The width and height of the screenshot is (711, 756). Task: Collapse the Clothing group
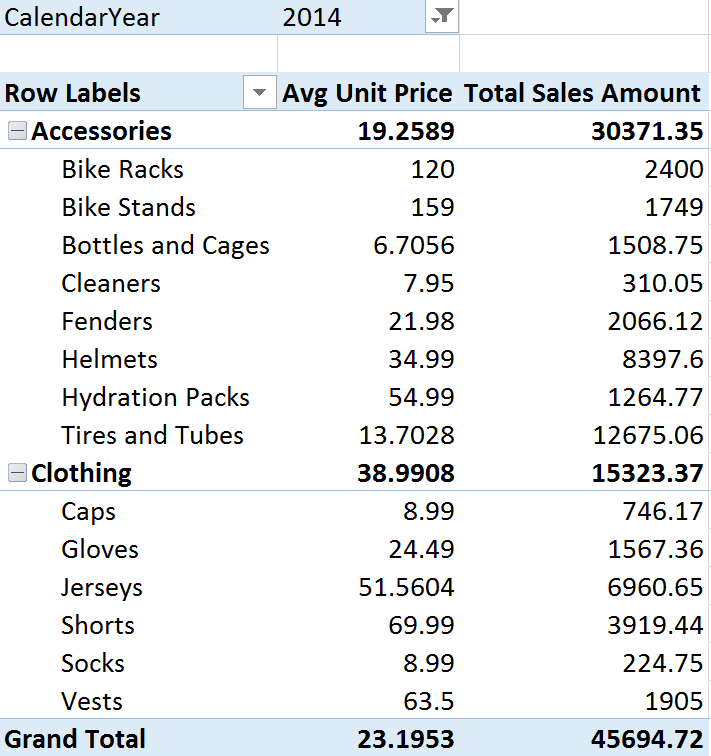tap(17, 474)
